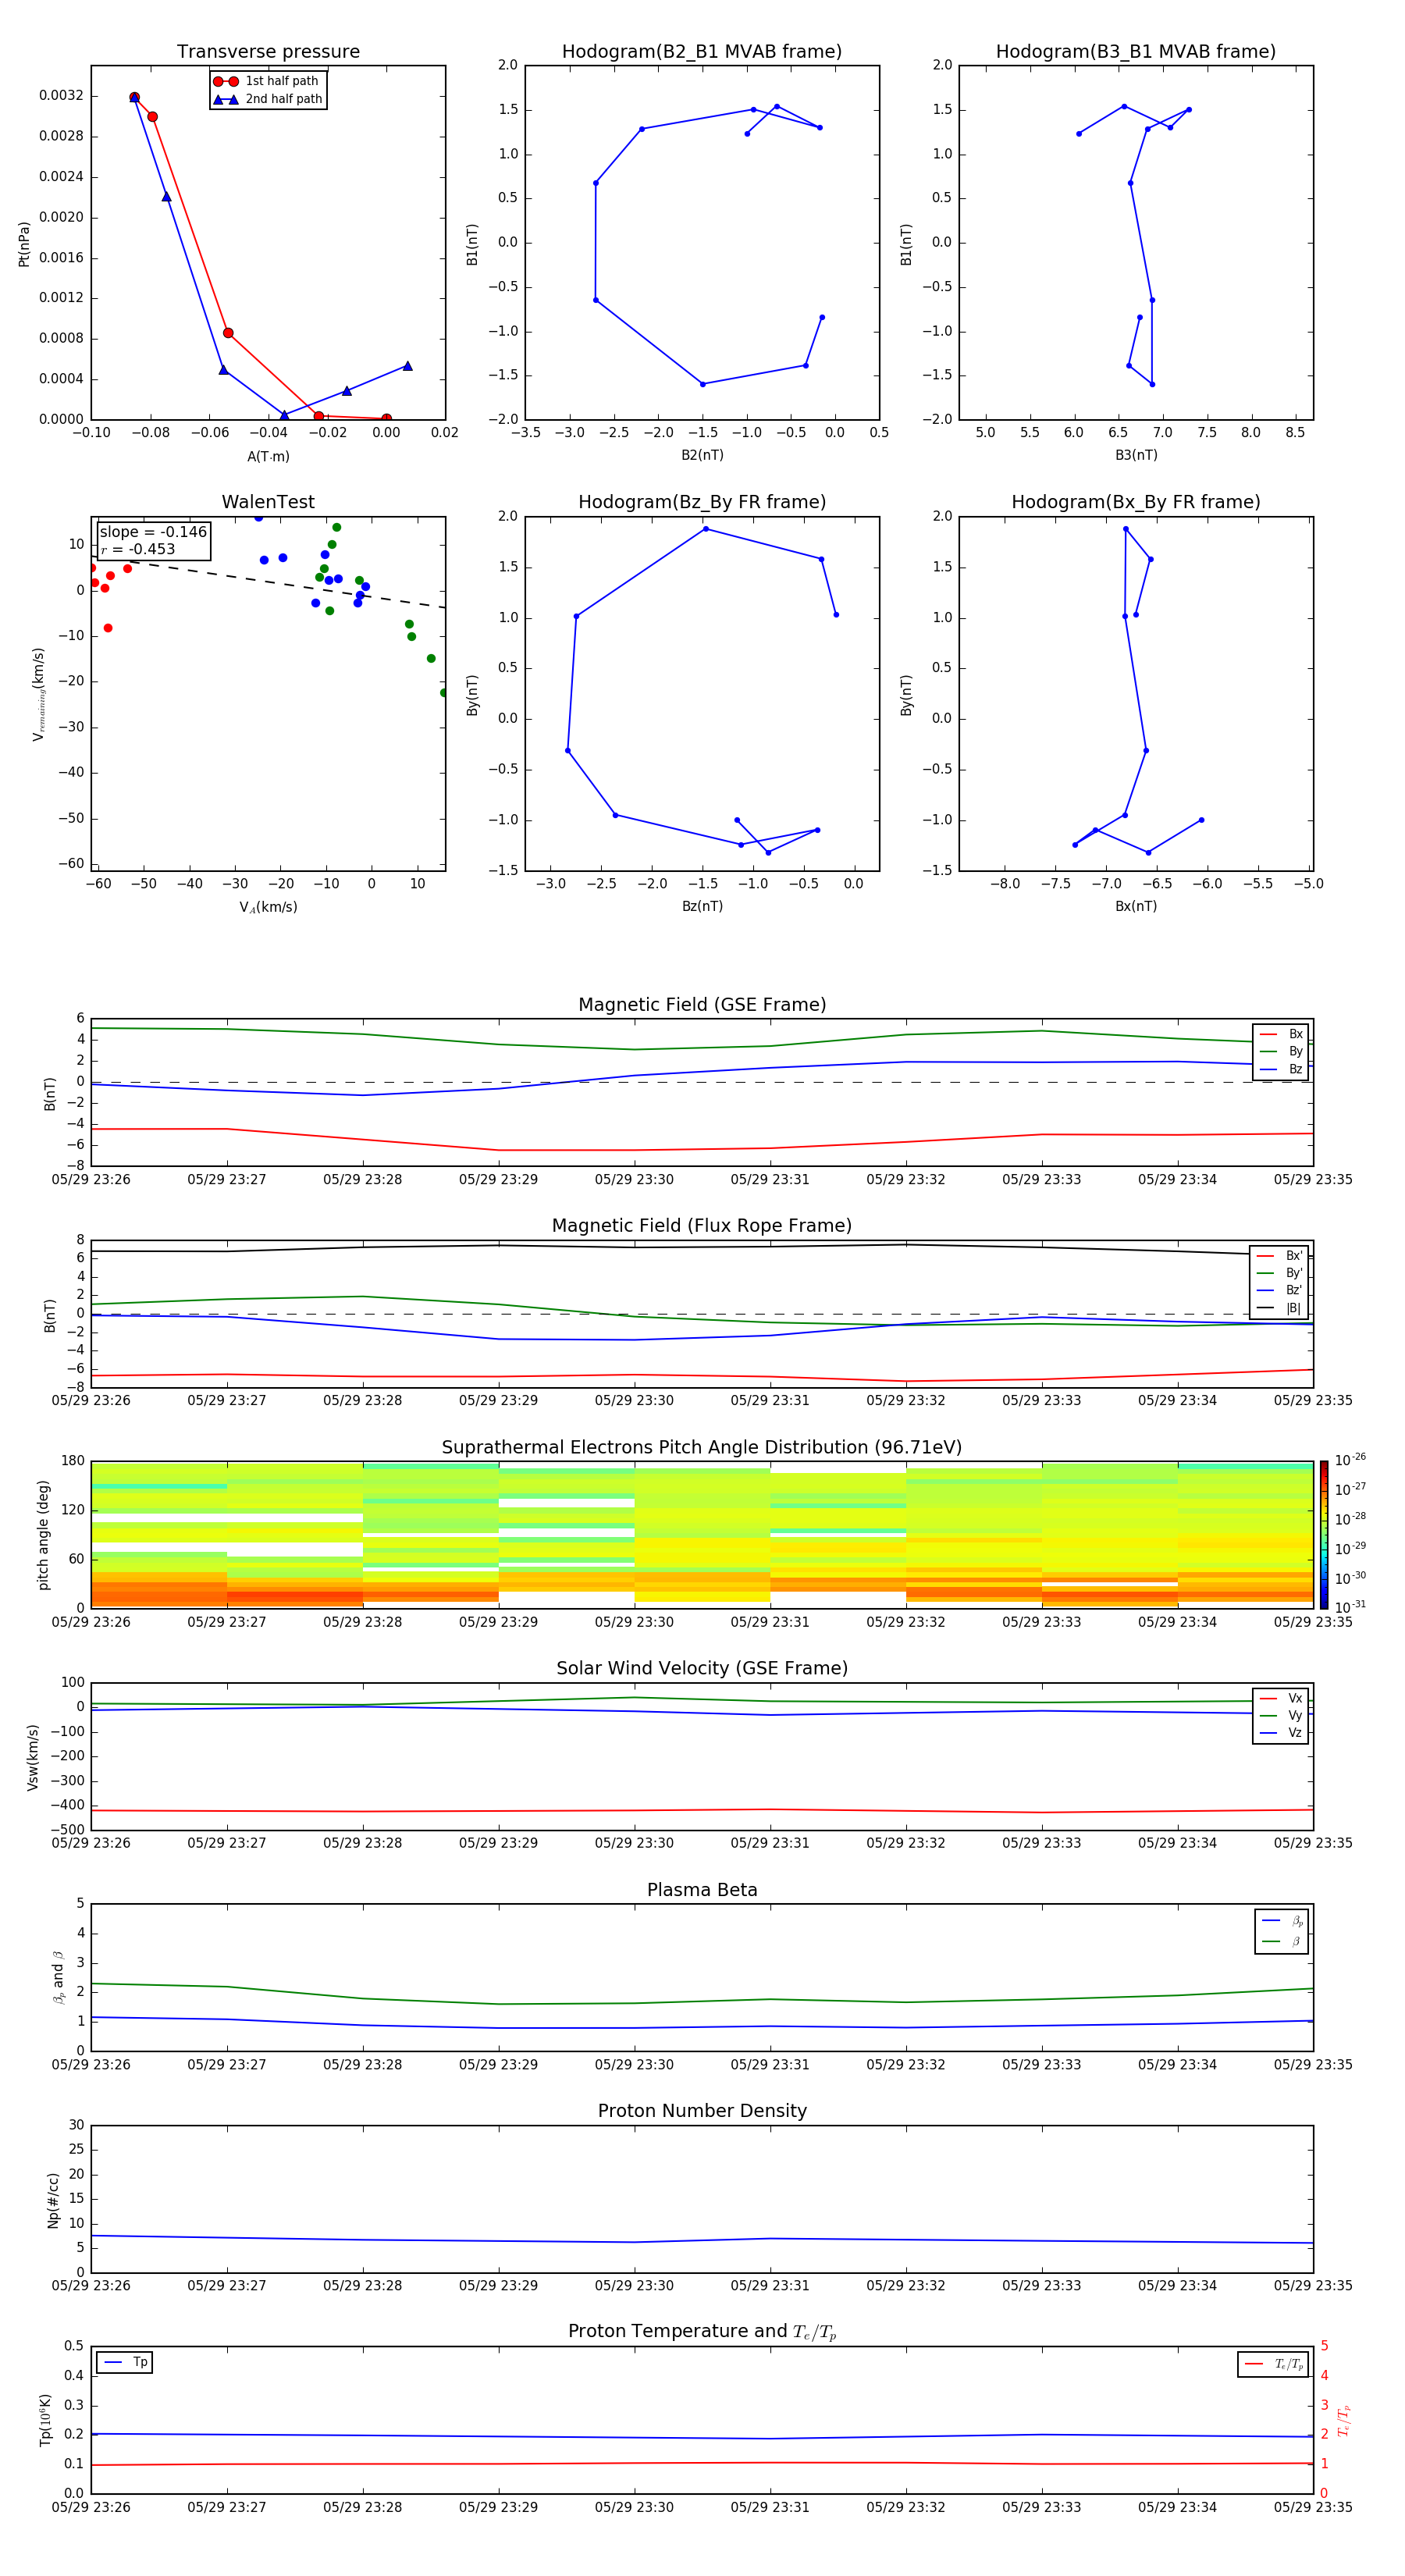Click the 'Hodogram(B2_B1 MVAB frame)' title
The height and width of the screenshot is (2576, 1405).
click(x=702, y=52)
